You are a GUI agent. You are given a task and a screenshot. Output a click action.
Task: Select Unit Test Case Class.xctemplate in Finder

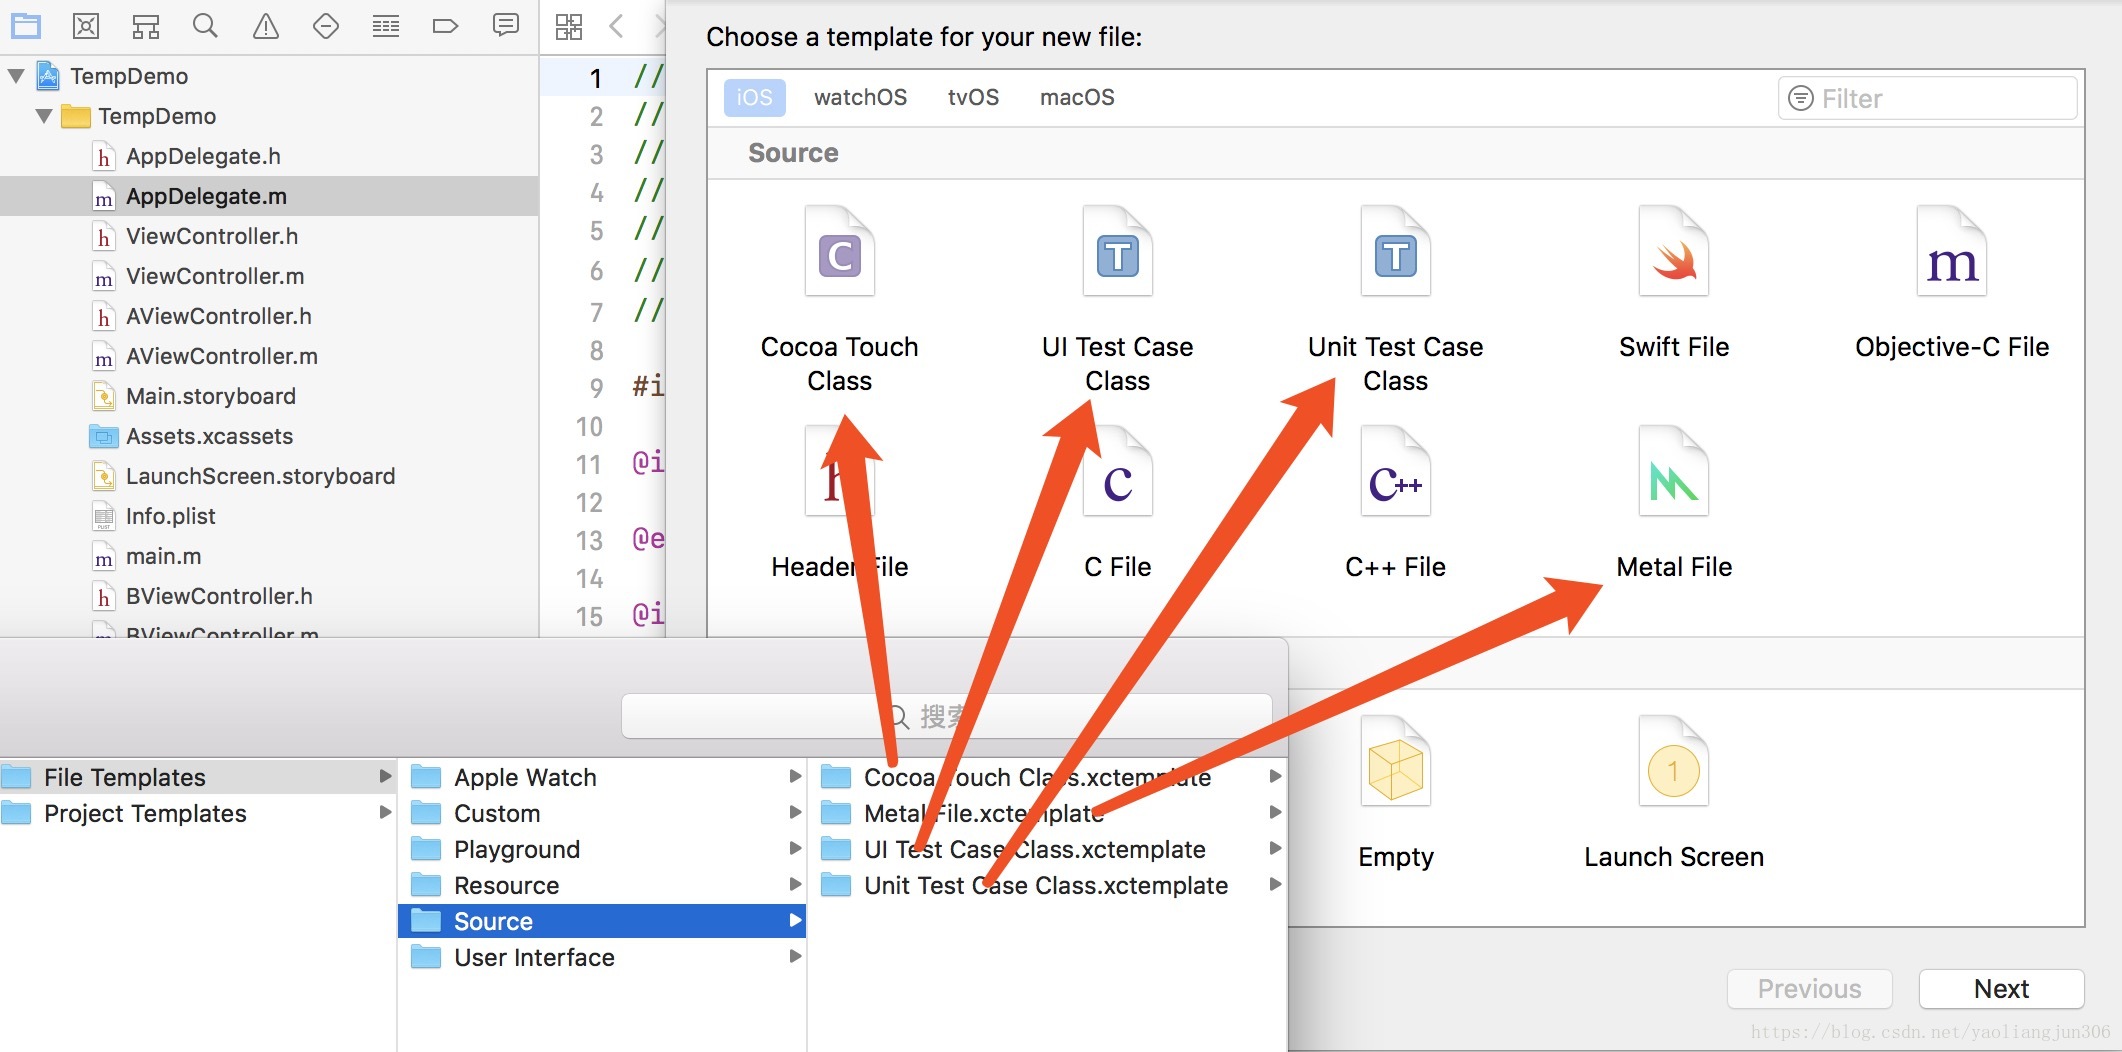point(1047,885)
